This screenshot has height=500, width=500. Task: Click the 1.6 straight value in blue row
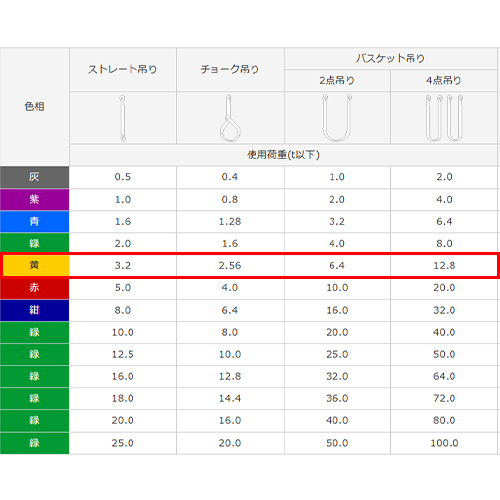click(x=123, y=221)
